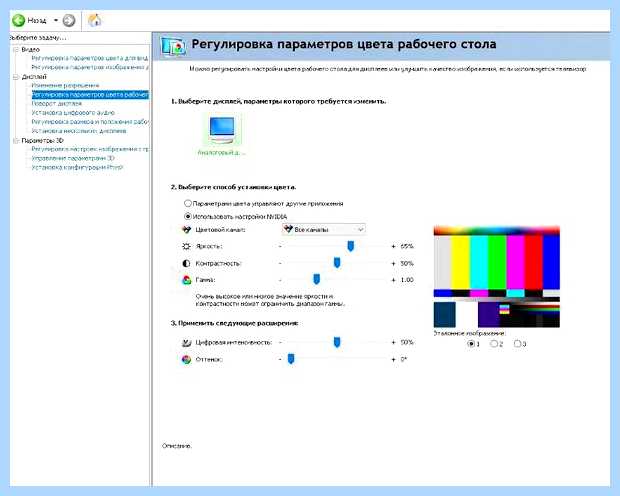Click the contrast plus sign

393,263
